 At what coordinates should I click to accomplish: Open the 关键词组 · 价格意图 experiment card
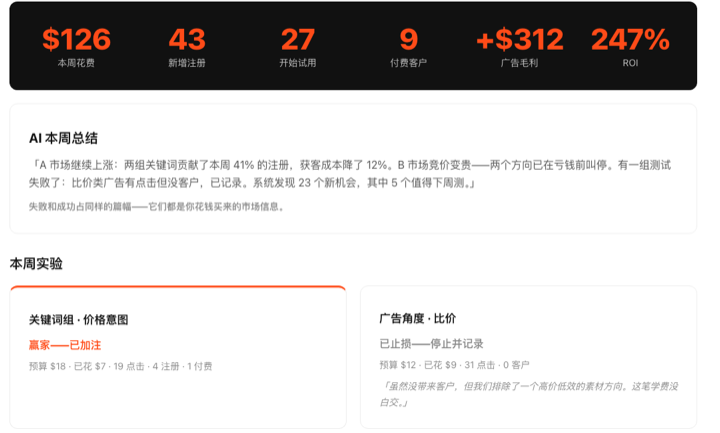pos(178,357)
